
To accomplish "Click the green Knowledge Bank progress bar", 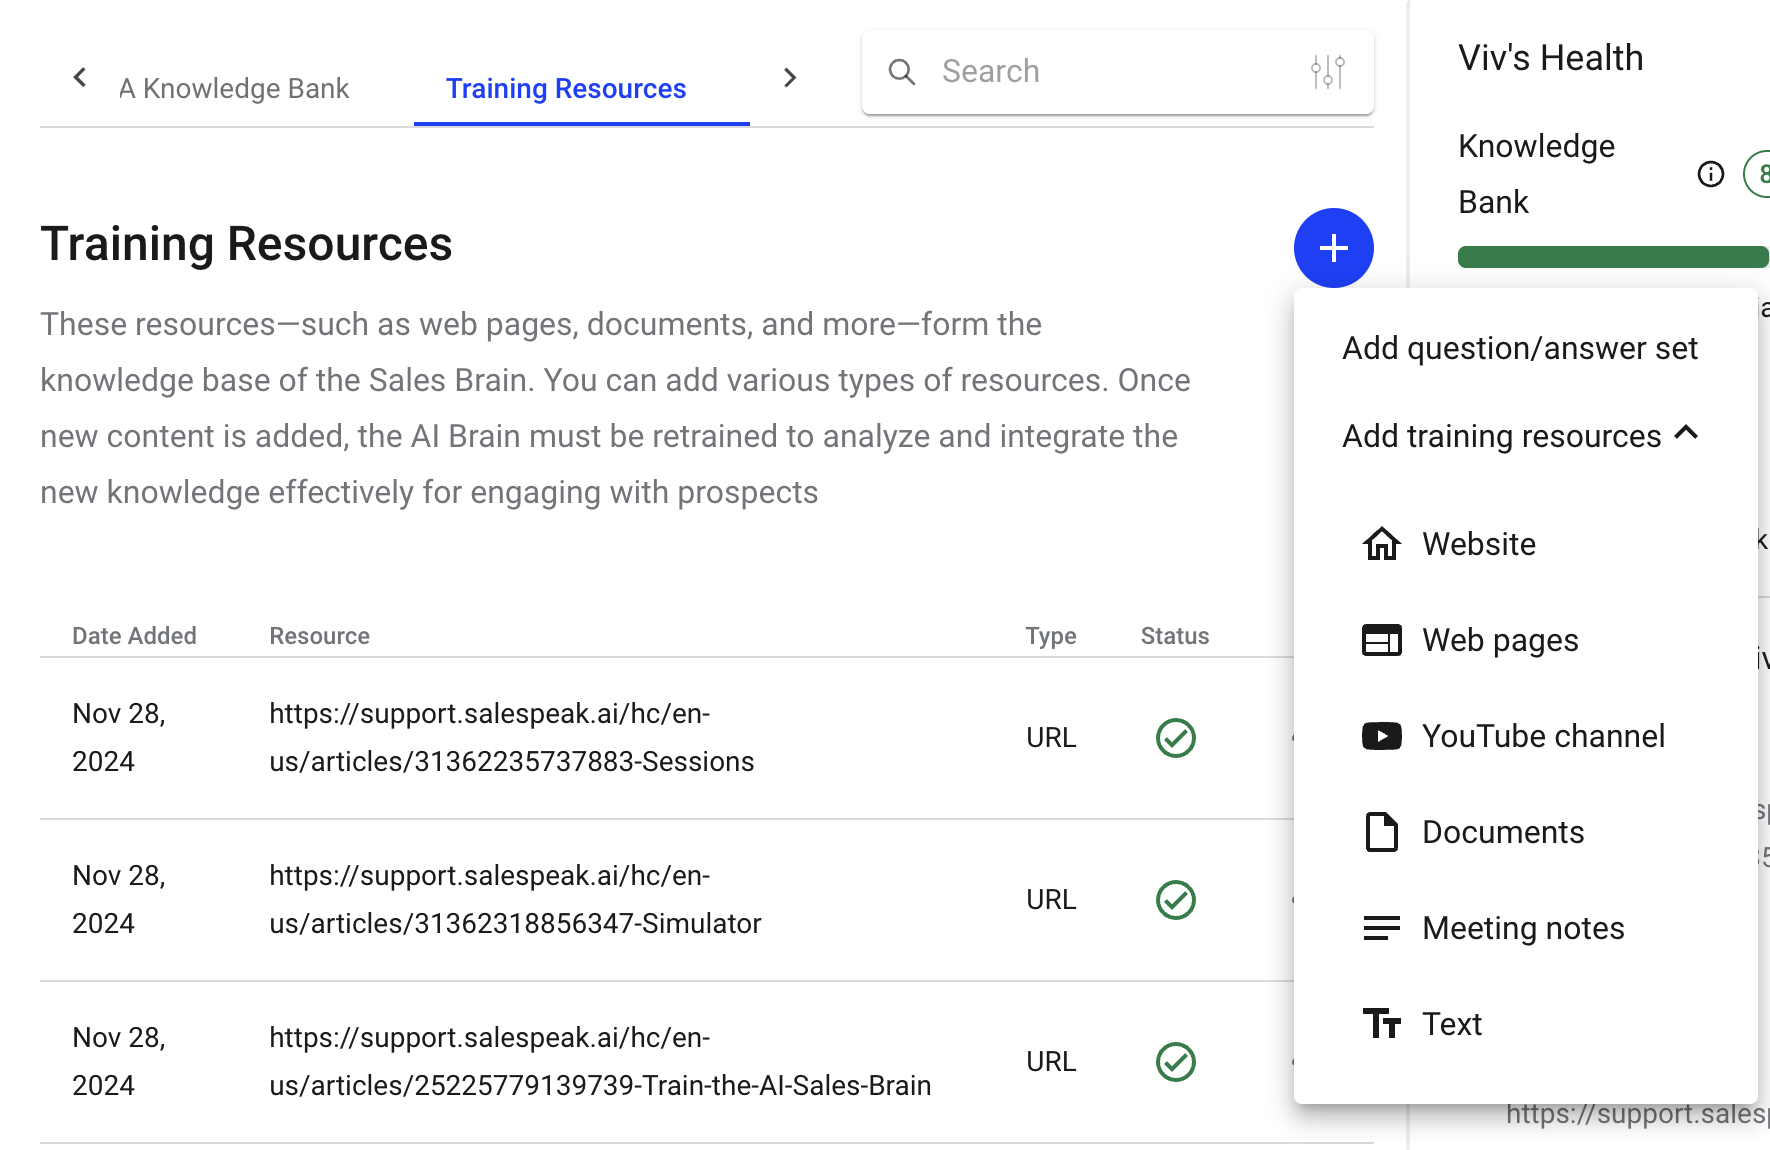I will coord(1613,257).
